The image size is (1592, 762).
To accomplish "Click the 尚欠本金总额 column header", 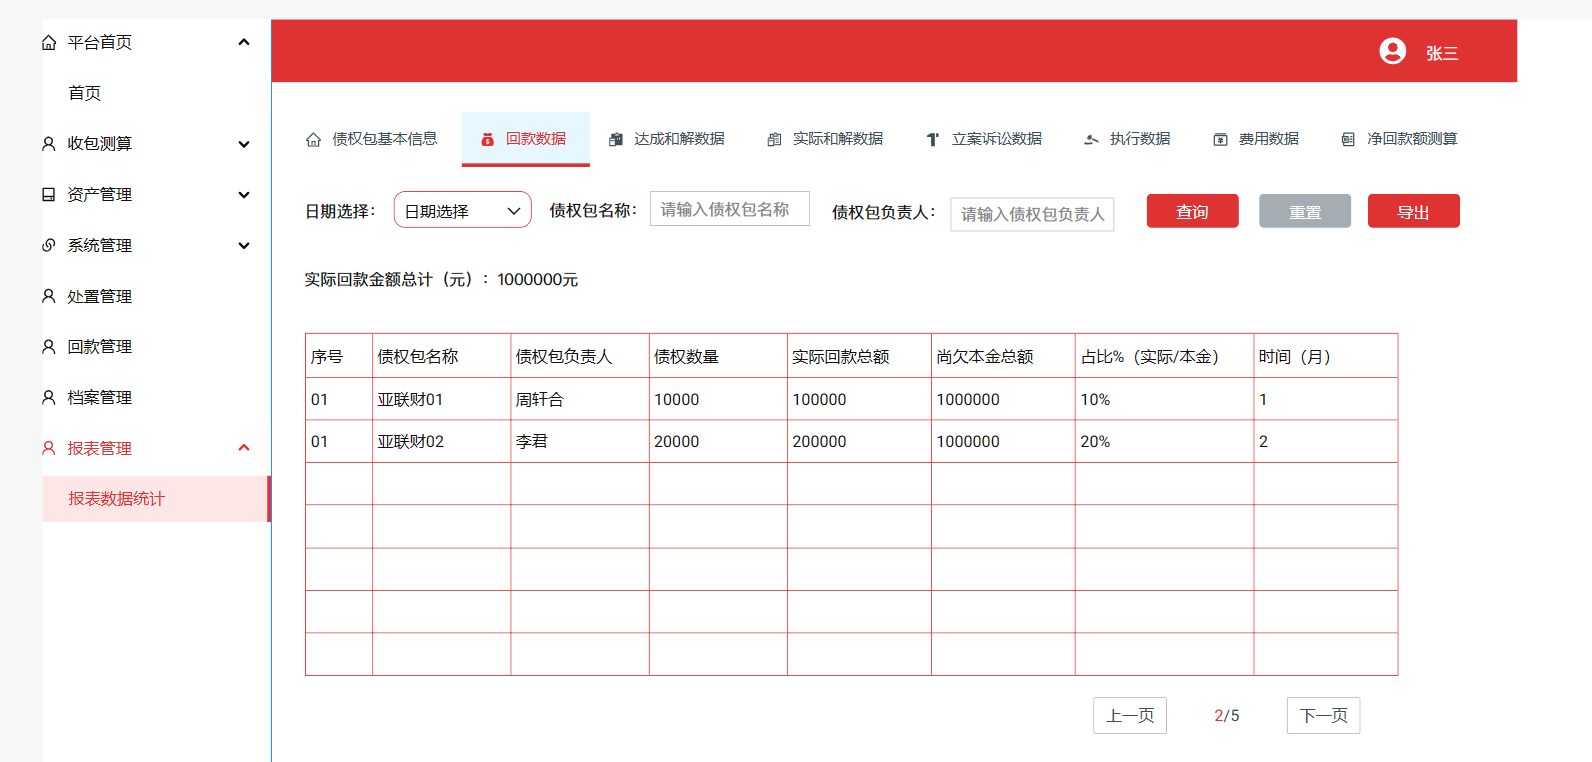I will (x=1003, y=356).
